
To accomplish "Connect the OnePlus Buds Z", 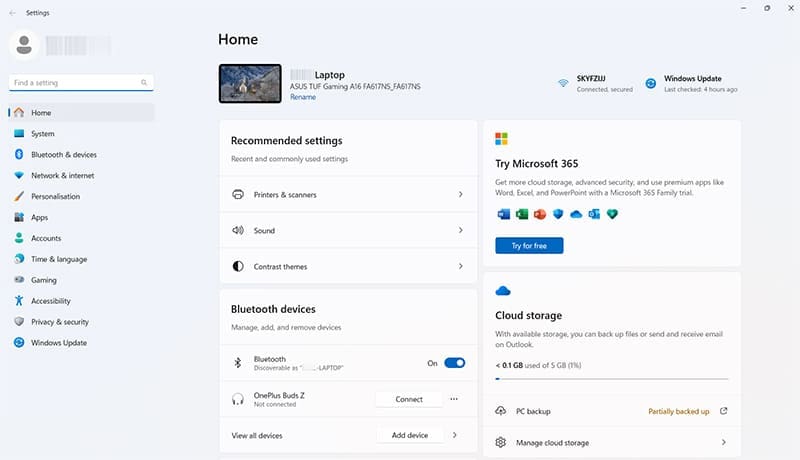I will [409, 399].
